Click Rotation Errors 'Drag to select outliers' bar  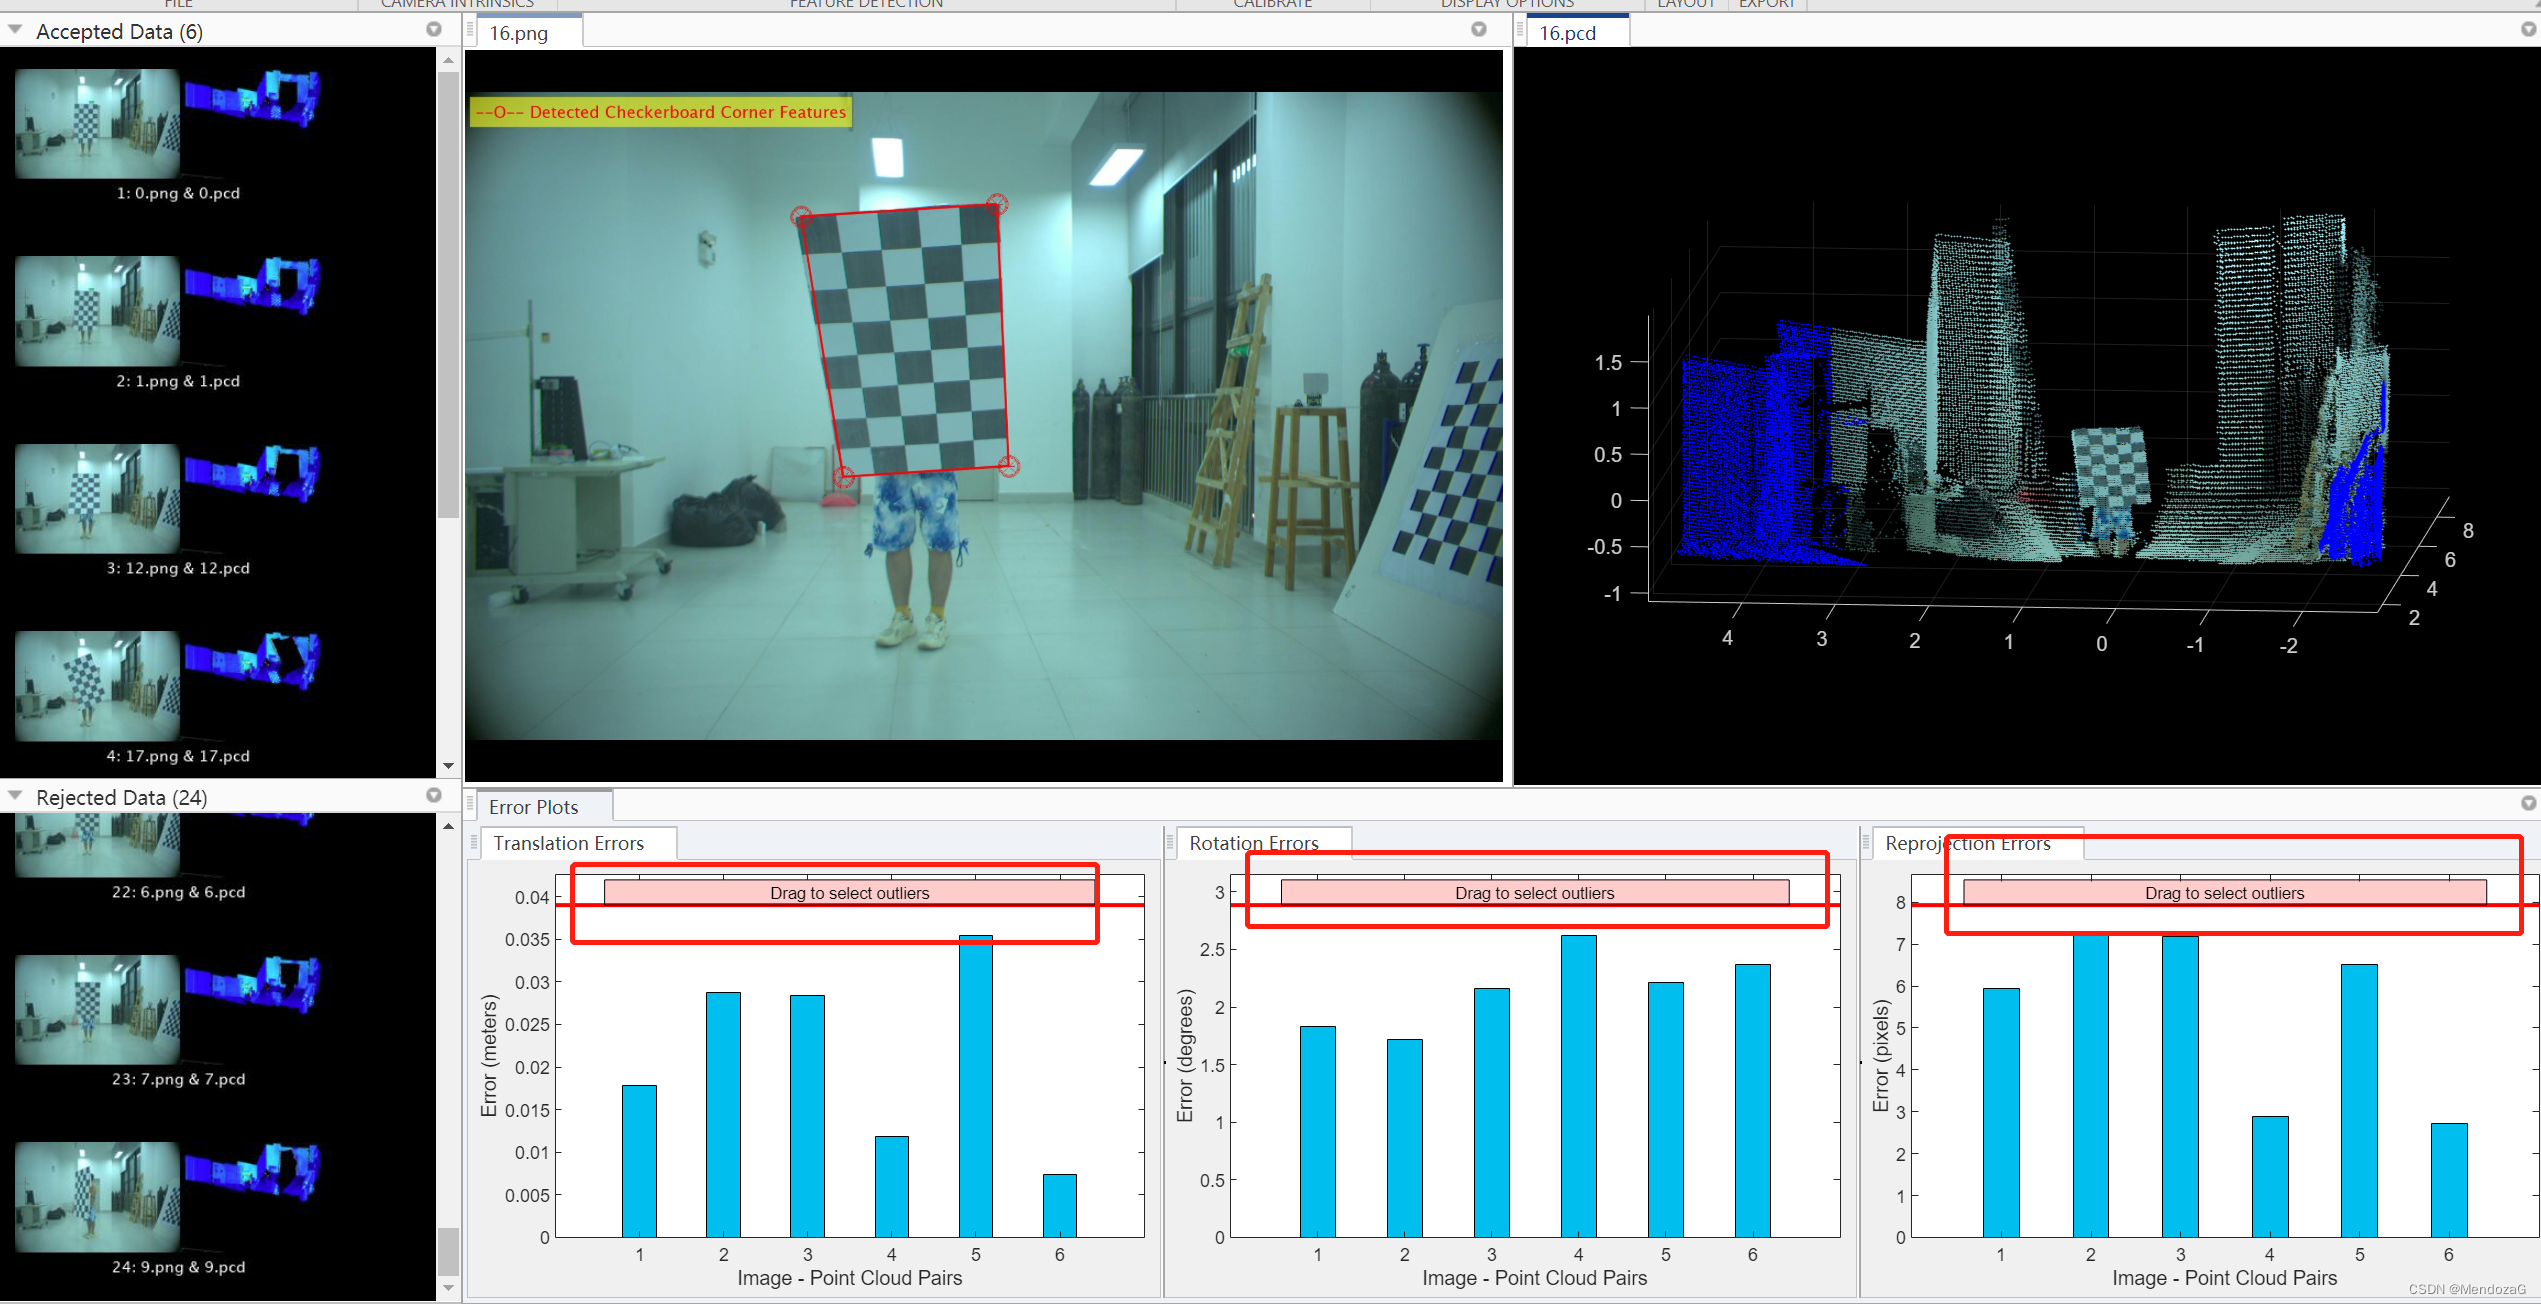click(x=1534, y=893)
